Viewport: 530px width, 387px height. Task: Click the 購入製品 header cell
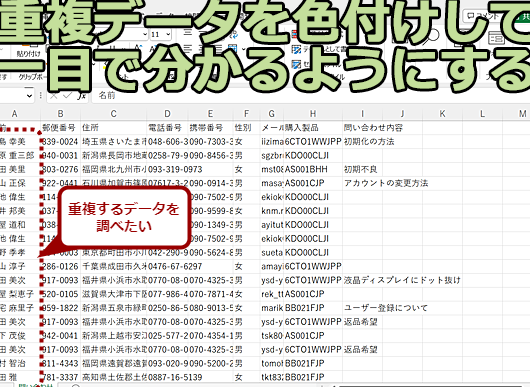point(313,128)
